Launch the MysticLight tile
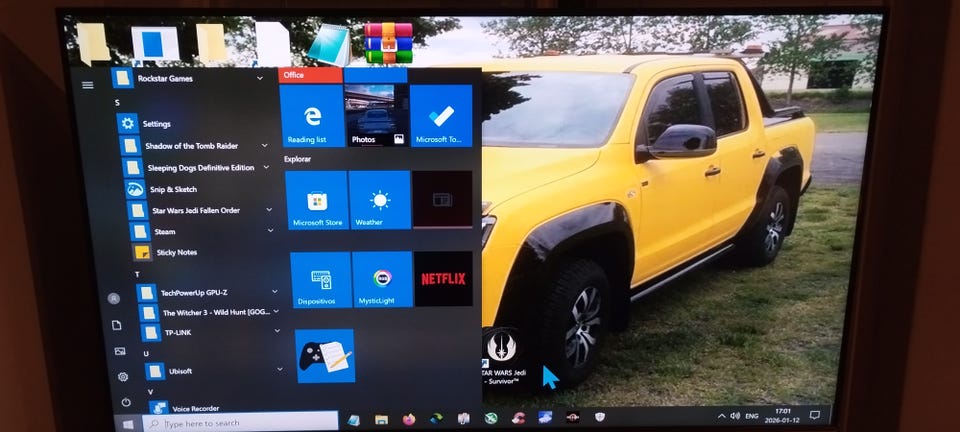The image size is (960, 432). 382,280
